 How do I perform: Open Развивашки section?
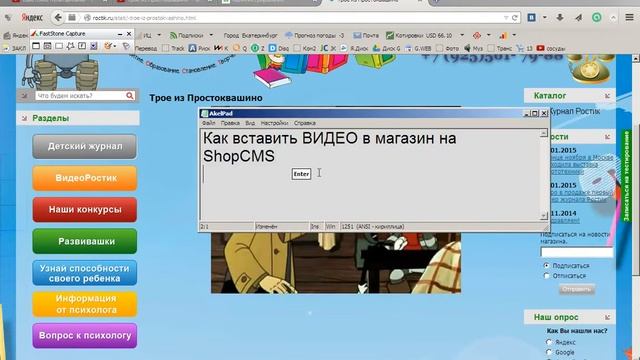point(84,241)
